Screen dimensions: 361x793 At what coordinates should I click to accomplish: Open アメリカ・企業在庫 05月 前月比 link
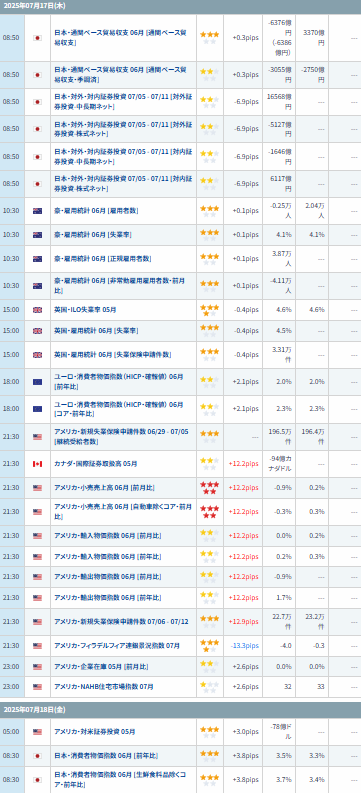(x=101, y=666)
